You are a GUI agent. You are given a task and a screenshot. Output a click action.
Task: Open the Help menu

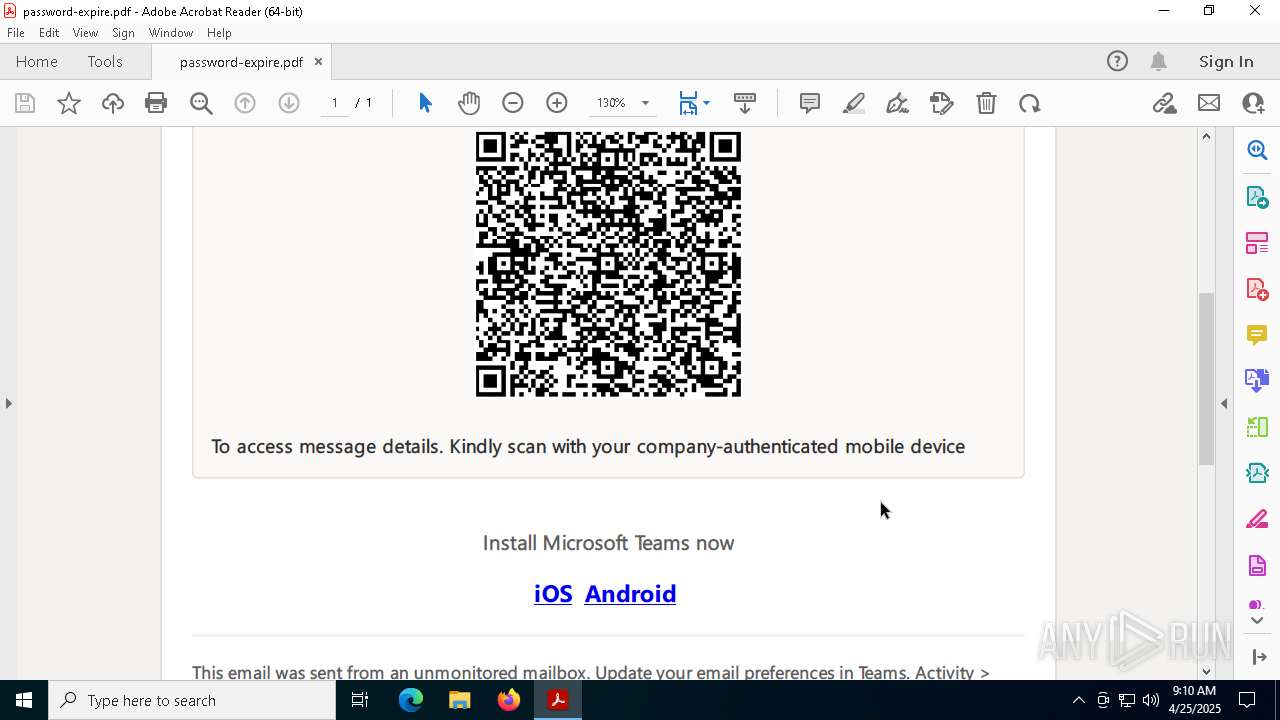coord(219,33)
